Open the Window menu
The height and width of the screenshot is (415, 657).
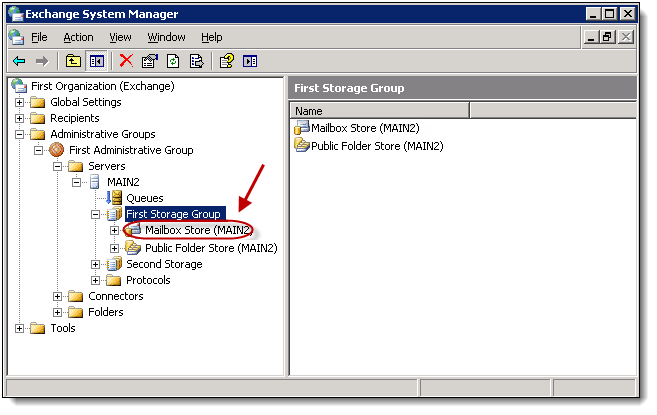[166, 37]
